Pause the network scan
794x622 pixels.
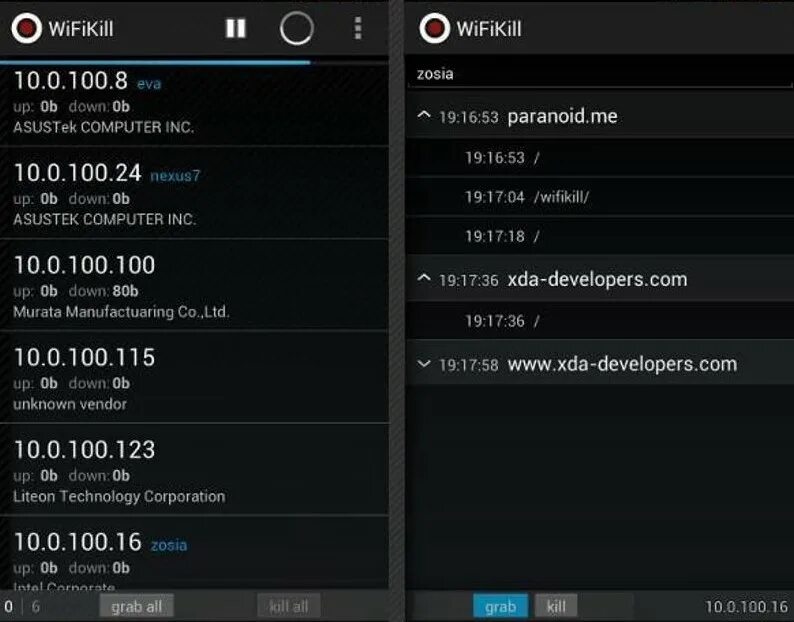(x=235, y=28)
